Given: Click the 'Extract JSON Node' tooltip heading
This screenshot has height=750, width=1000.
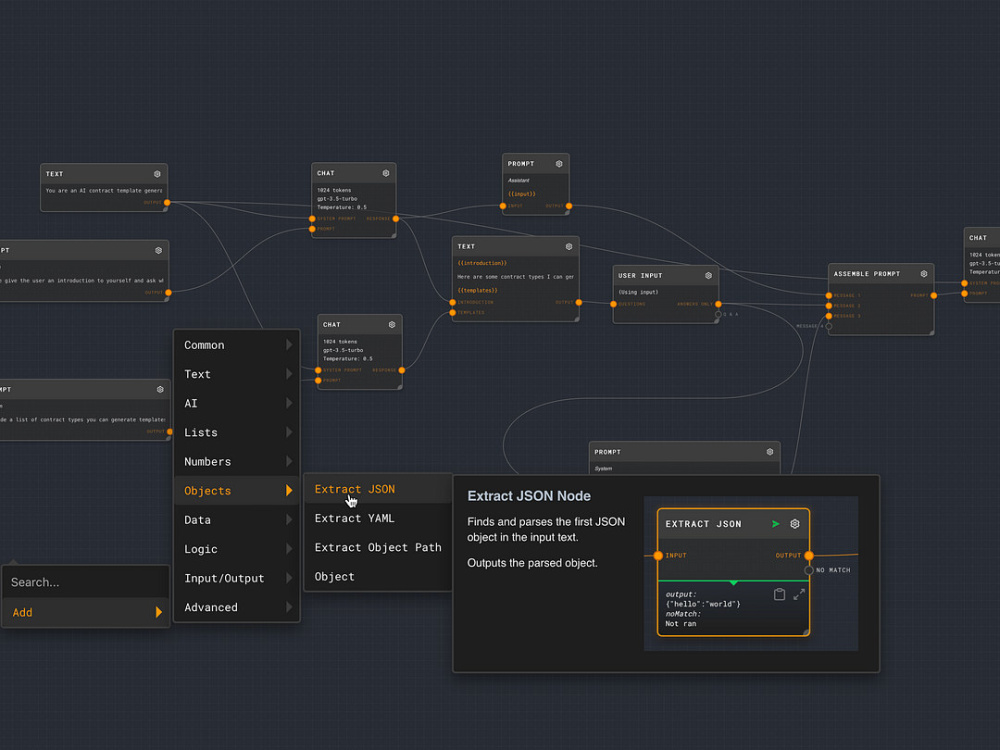Looking at the screenshot, I should [x=529, y=496].
